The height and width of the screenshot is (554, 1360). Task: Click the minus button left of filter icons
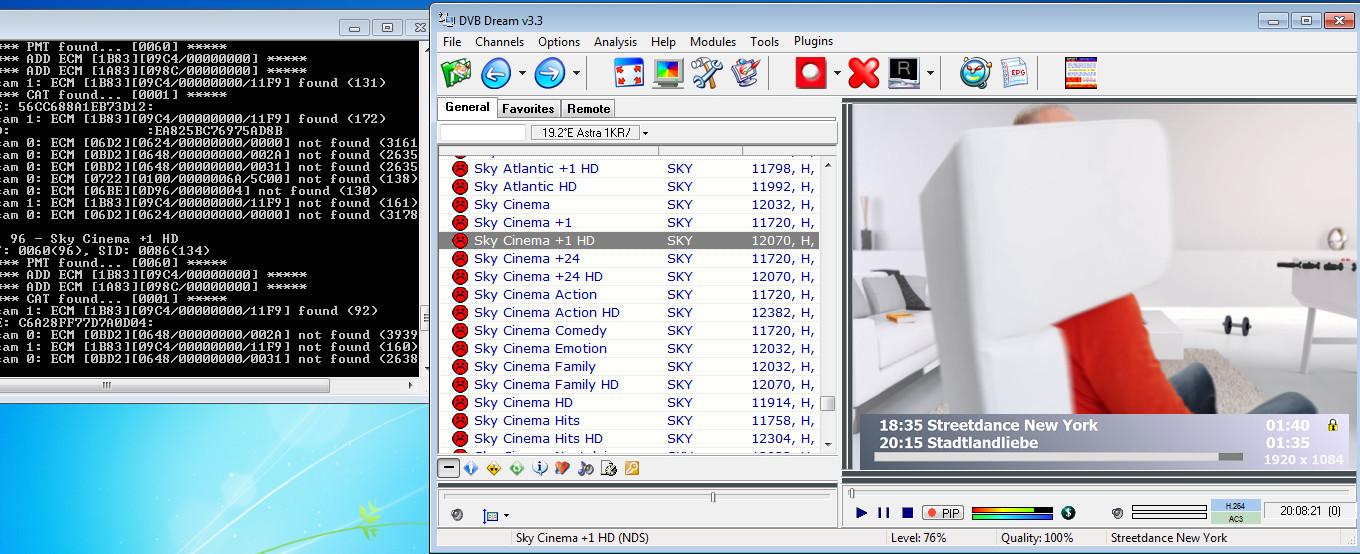coord(449,467)
